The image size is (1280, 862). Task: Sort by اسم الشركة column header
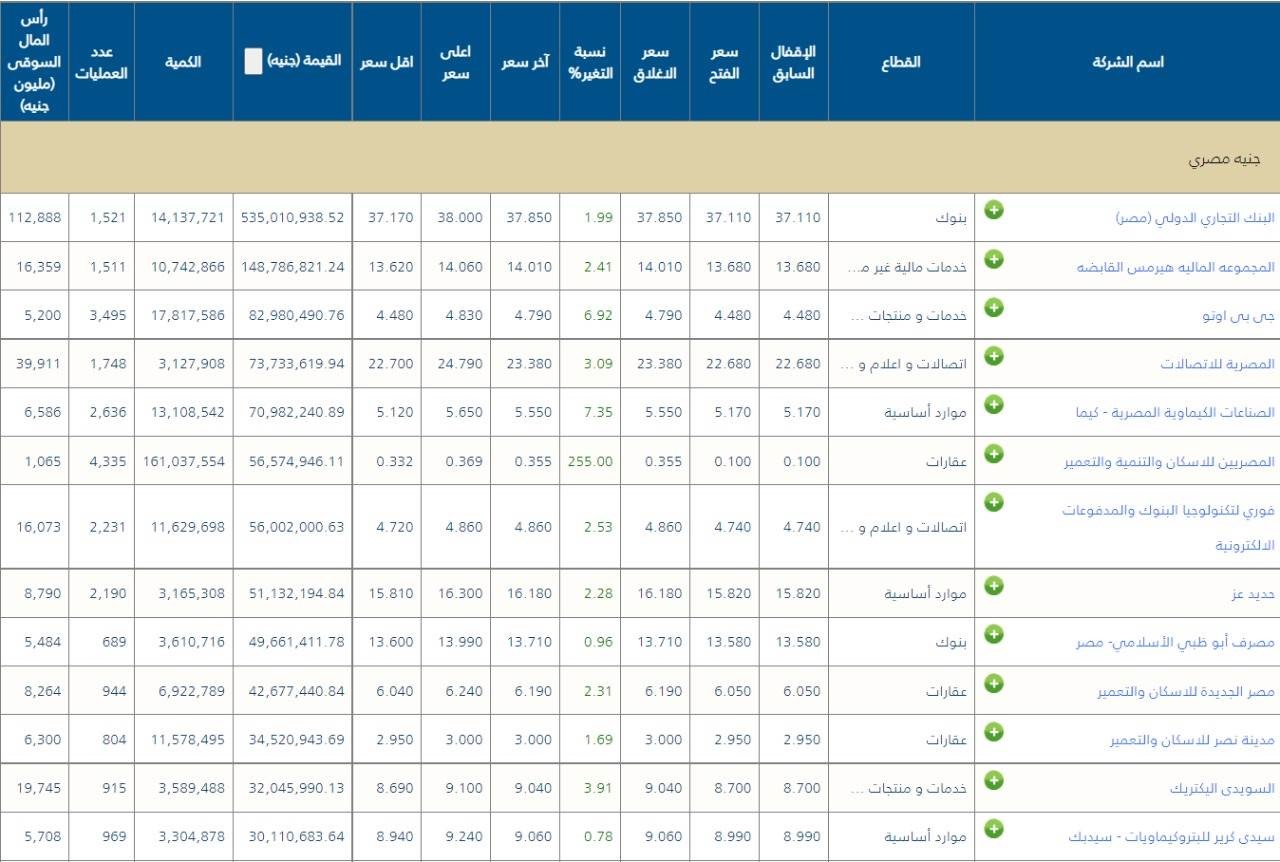[x=1127, y=62]
